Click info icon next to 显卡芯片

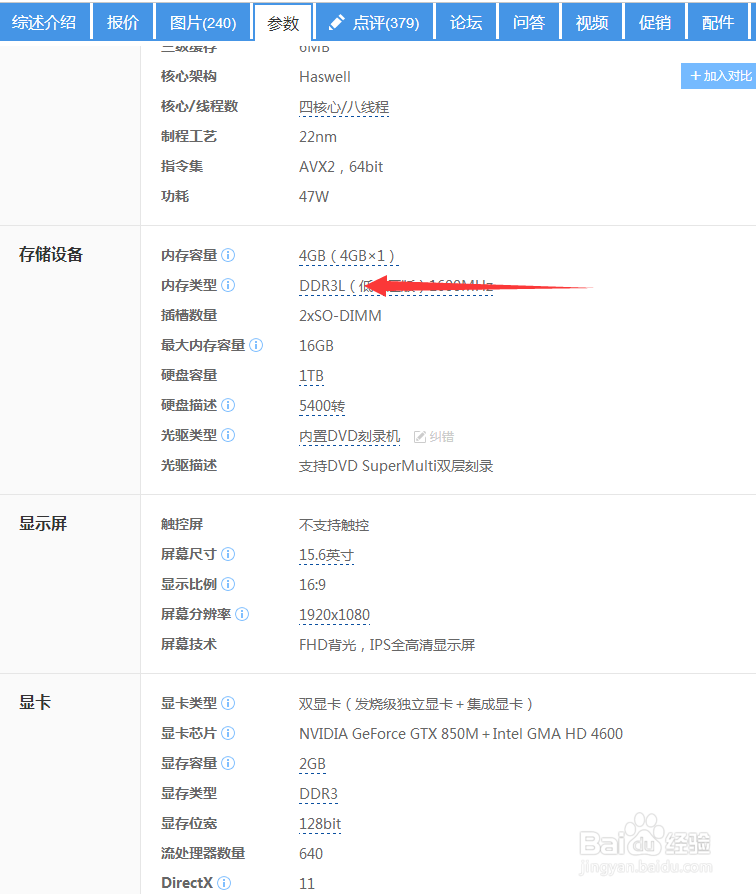228,733
